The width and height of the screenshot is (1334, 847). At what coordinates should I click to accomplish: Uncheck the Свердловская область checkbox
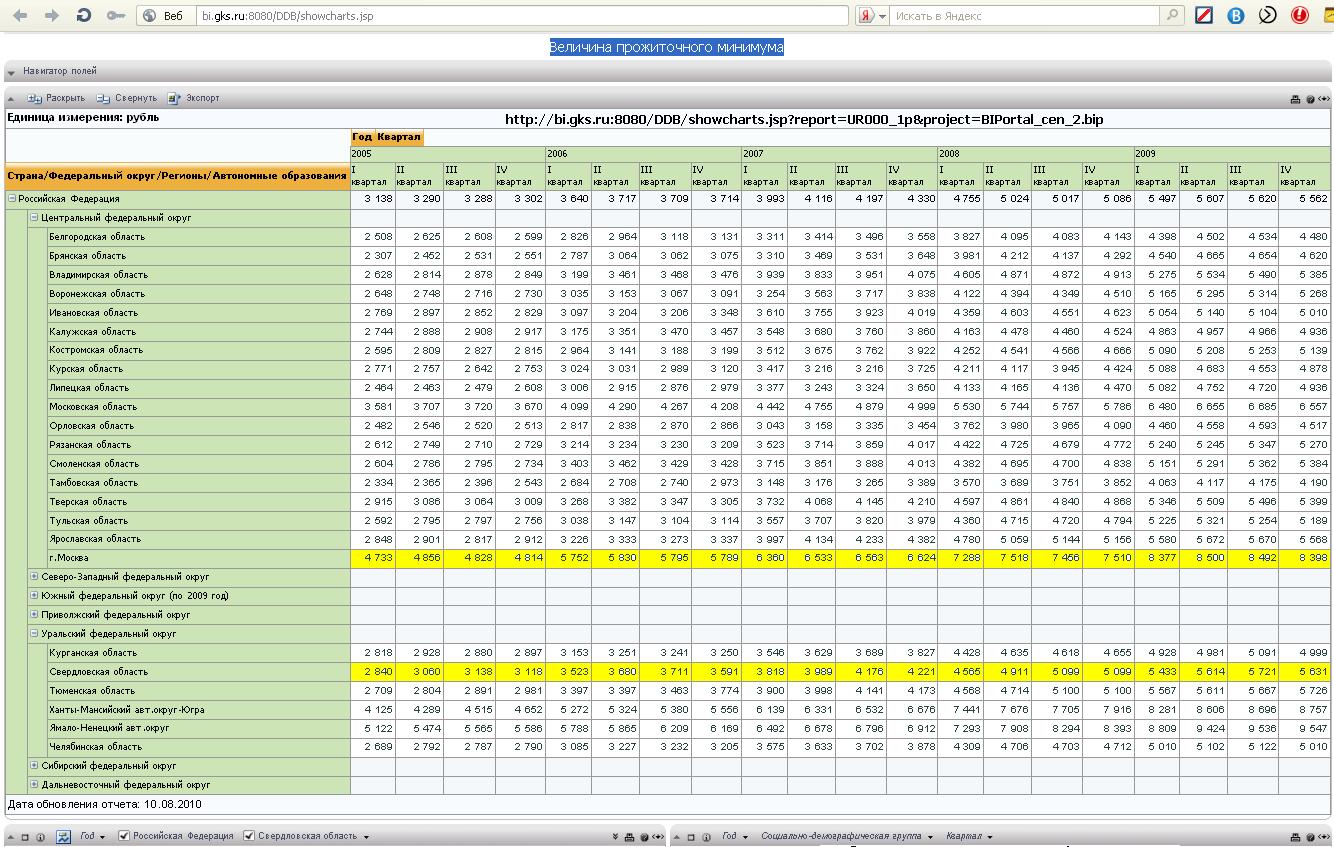tap(249, 836)
